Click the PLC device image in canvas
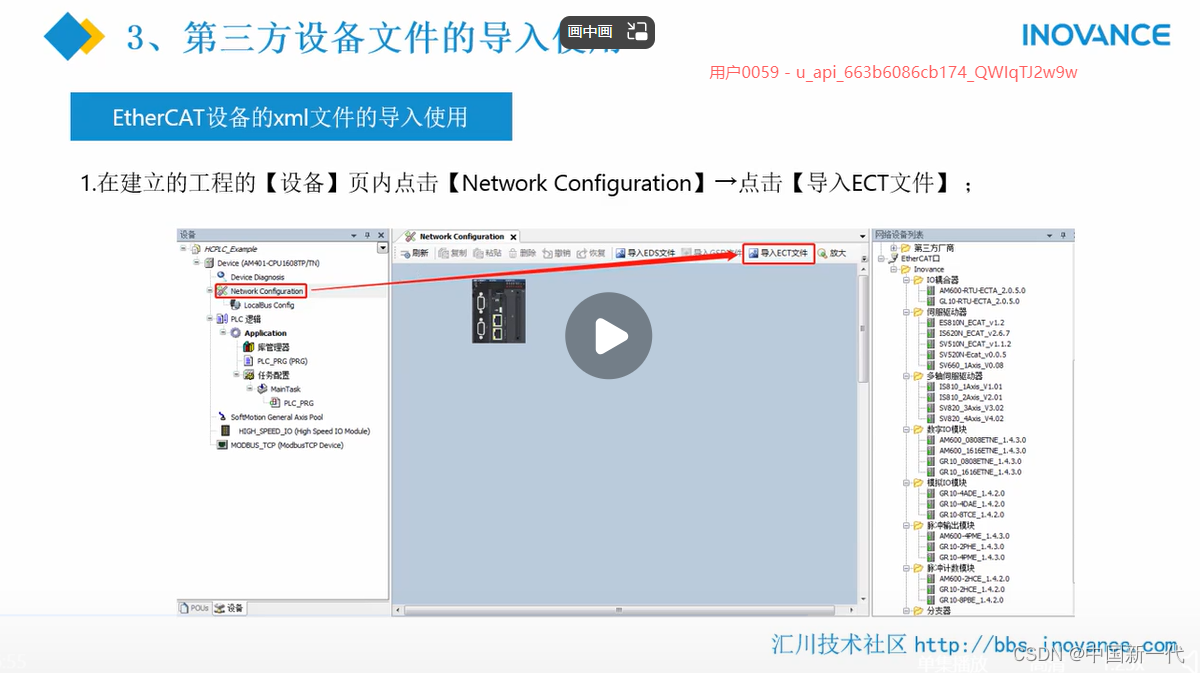Image resolution: width=1200 pixels, height=673 pixels. (x=499, y=311)
